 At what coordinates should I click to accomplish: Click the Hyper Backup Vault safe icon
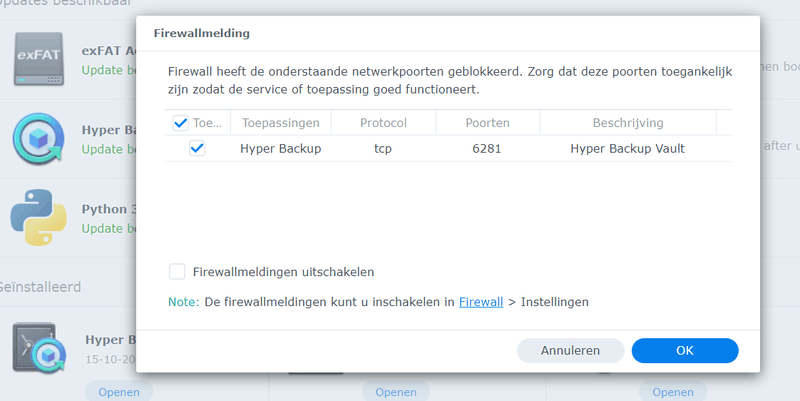click(x=39, y=347)
